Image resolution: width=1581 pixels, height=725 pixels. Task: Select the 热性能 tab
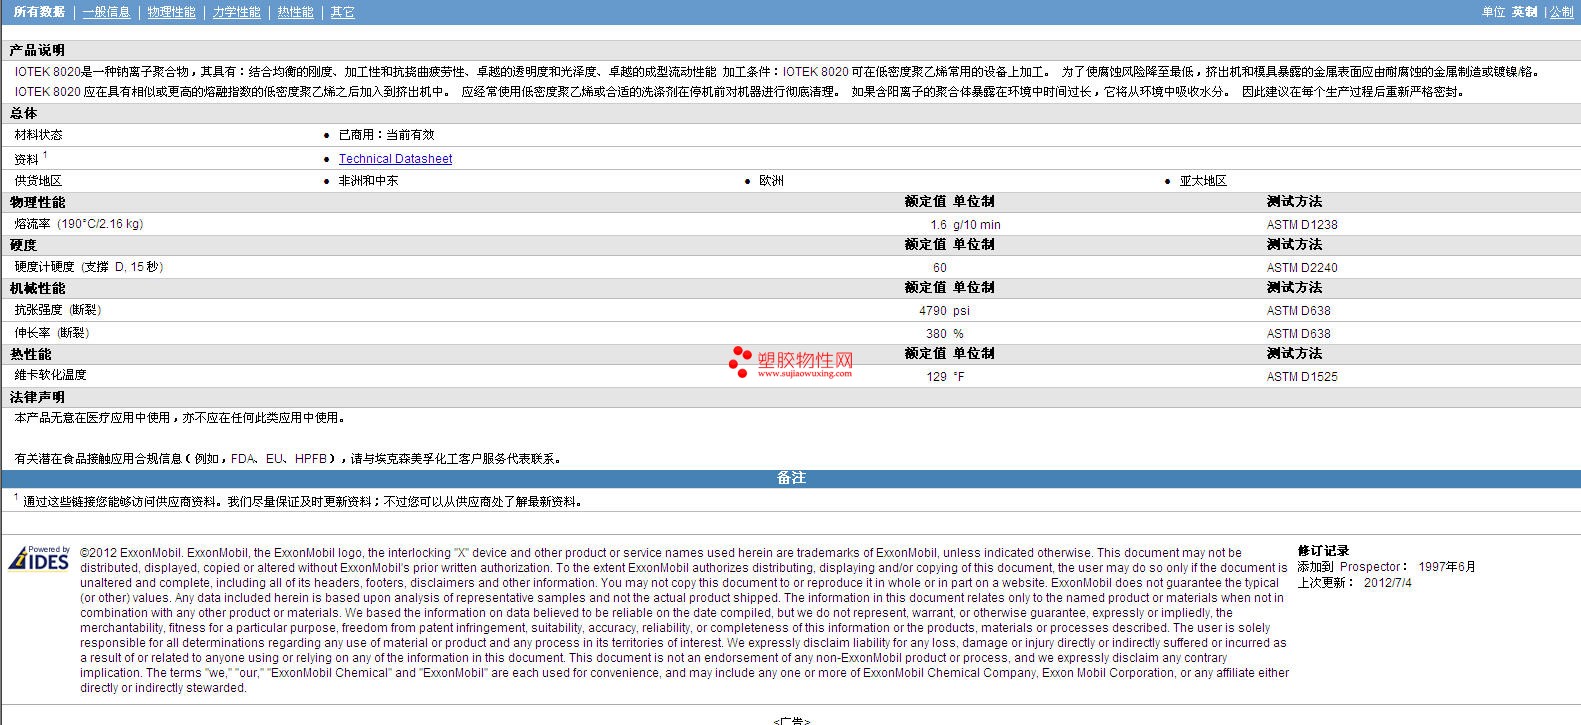(x=295, y=12)
